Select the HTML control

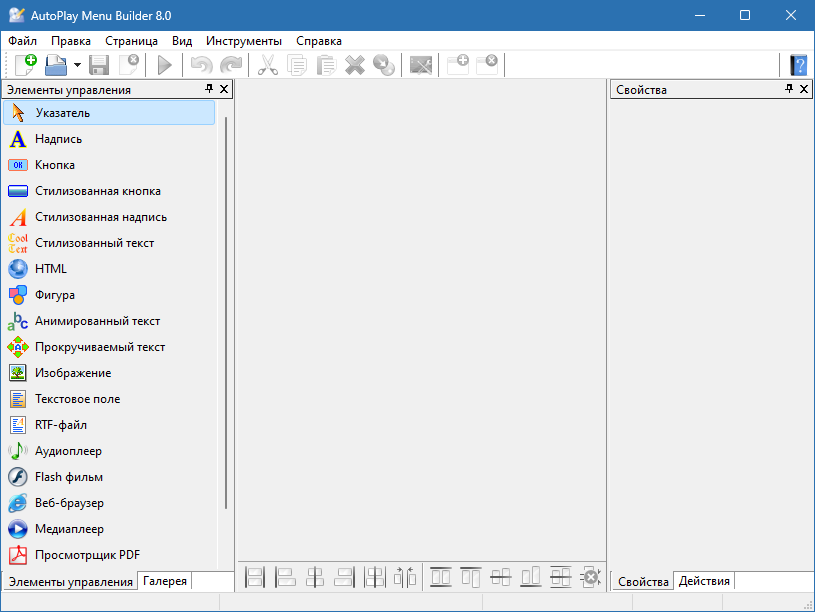(x=109, y=269)
